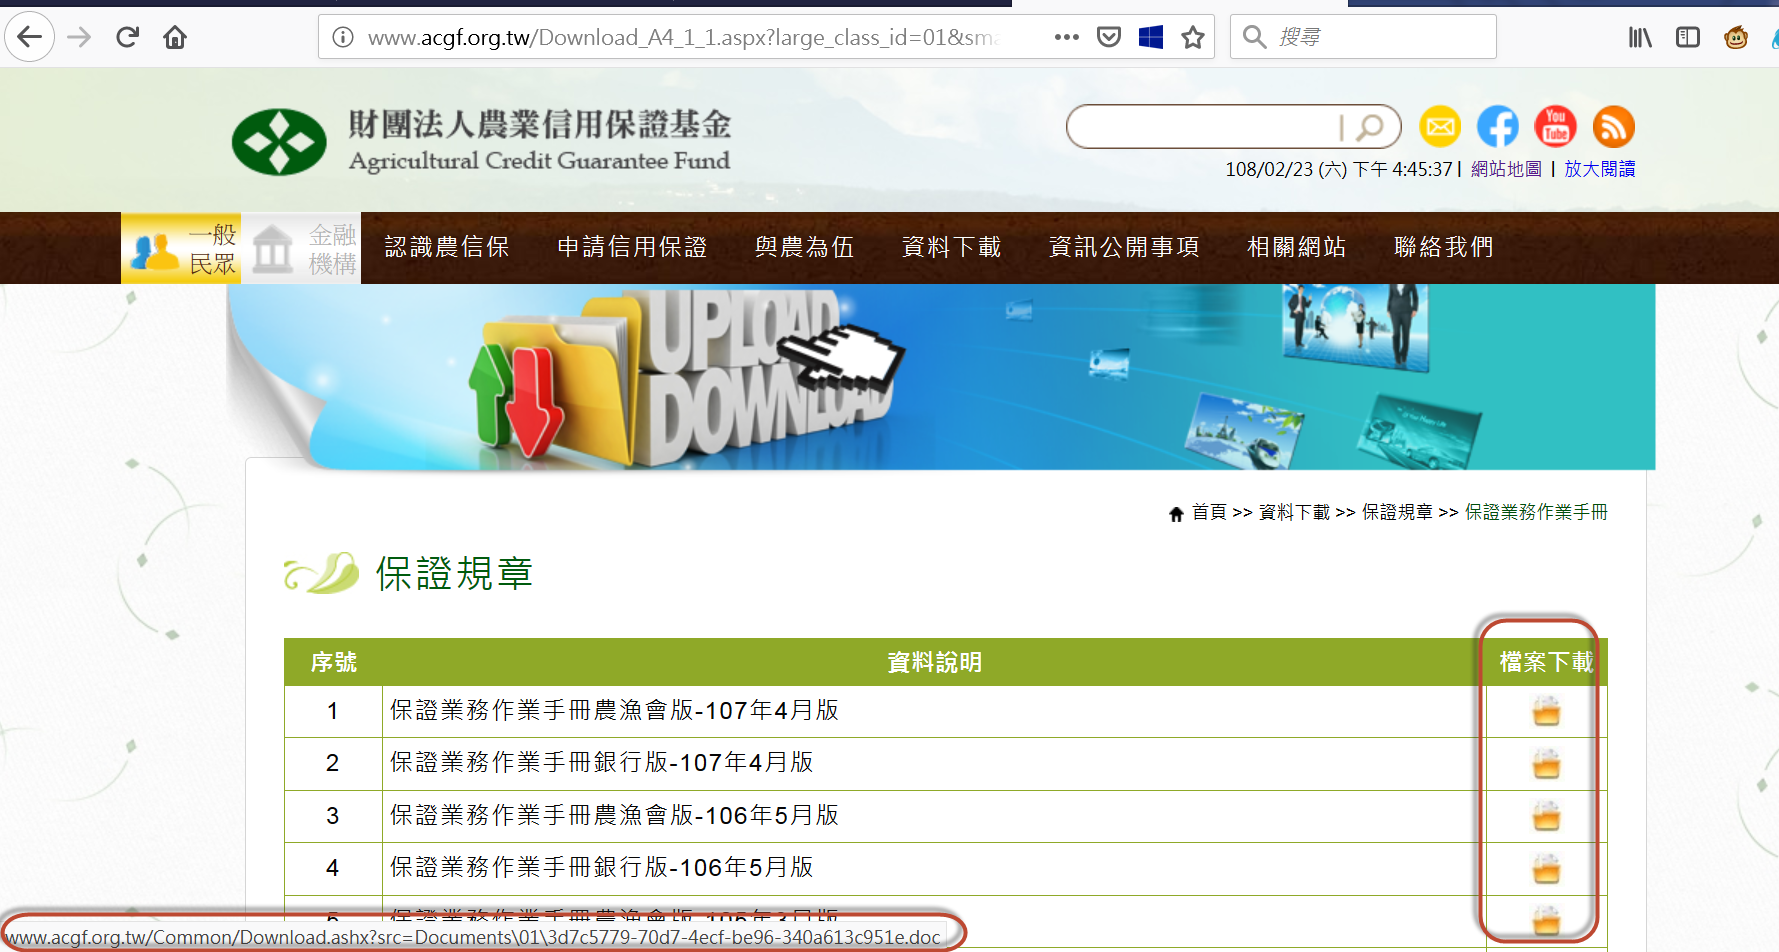1779x952 pixels.
Task: Click the 資料說明 column header
Action: (x=934, y=662)
